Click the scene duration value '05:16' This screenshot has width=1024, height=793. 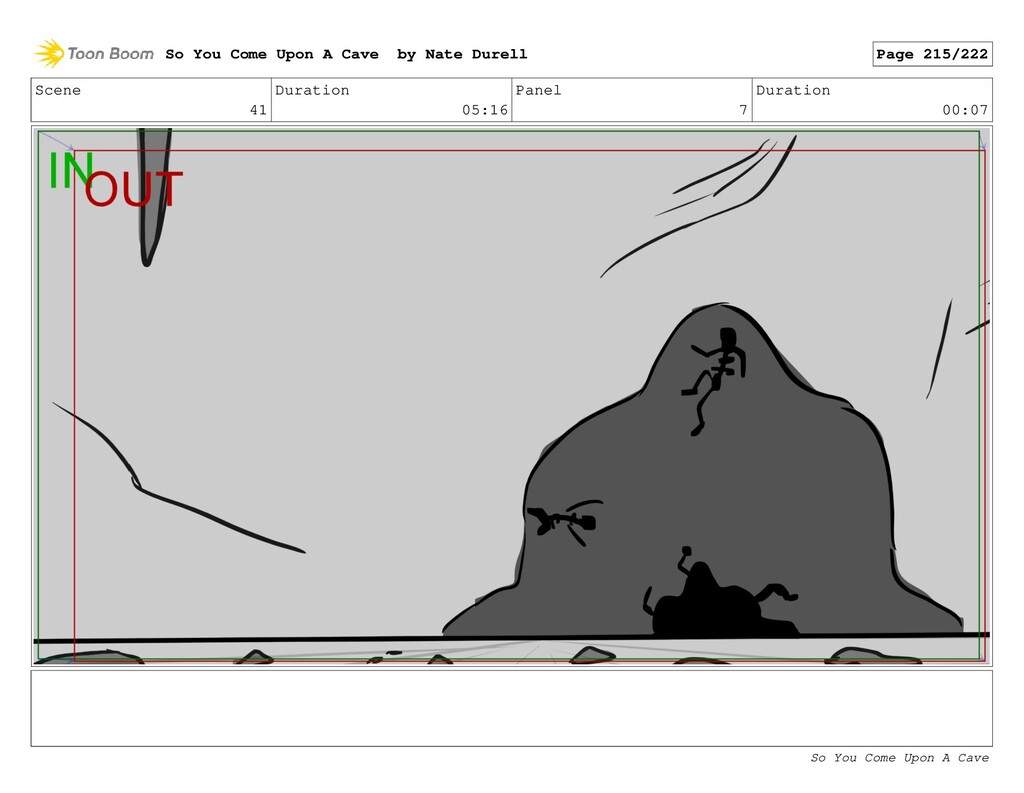[485, 110]
